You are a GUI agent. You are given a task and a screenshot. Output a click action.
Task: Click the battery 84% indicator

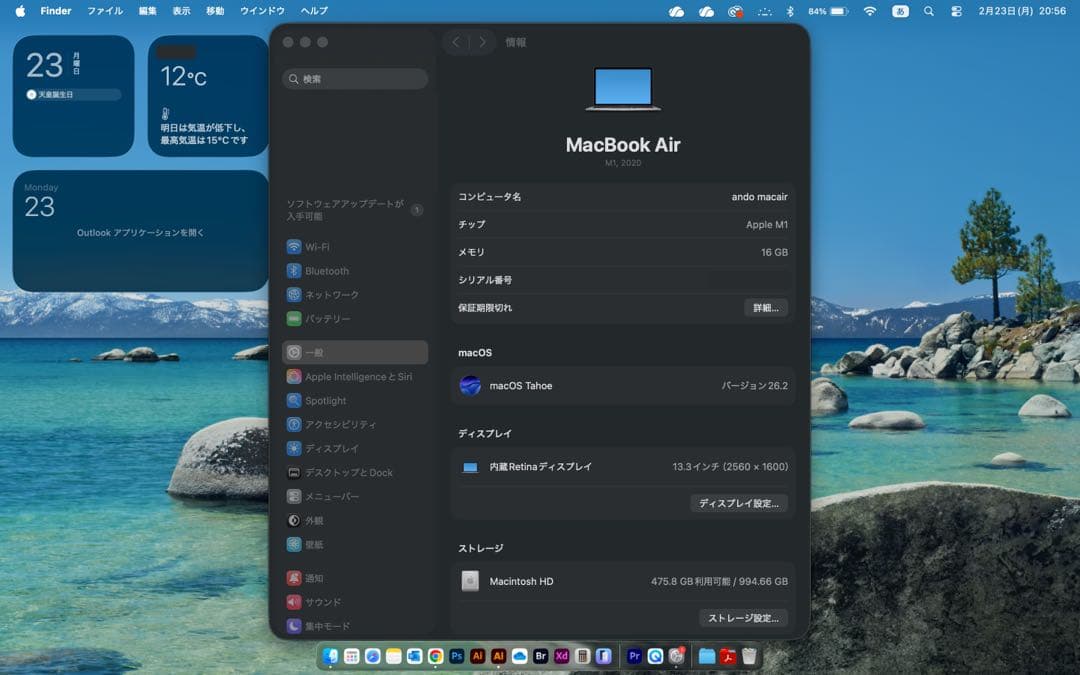pos(827,11)
